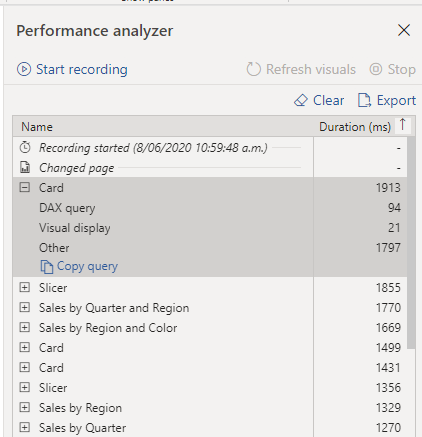Expand the Sales by Quarter and Region row
Screen dimensions: 422x437
[x=25, y=307]
